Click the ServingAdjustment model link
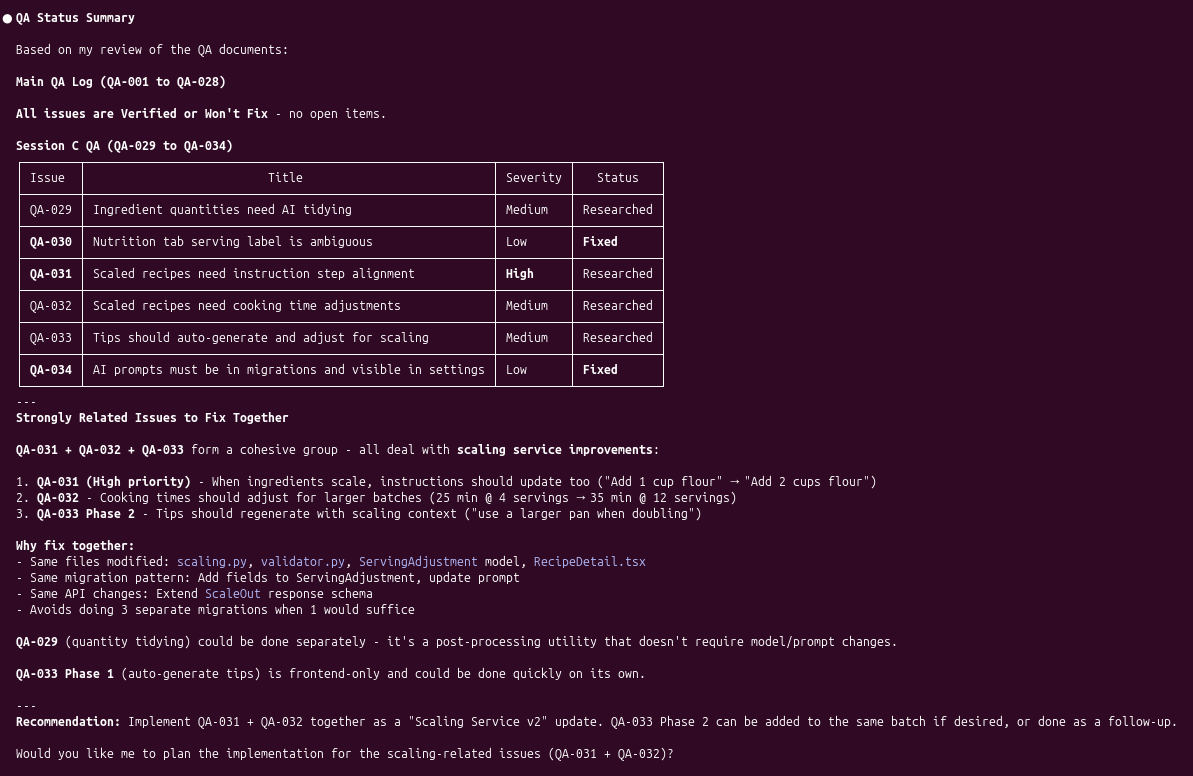The width and height of the screenshot is (1193, 776). [418, 562]
